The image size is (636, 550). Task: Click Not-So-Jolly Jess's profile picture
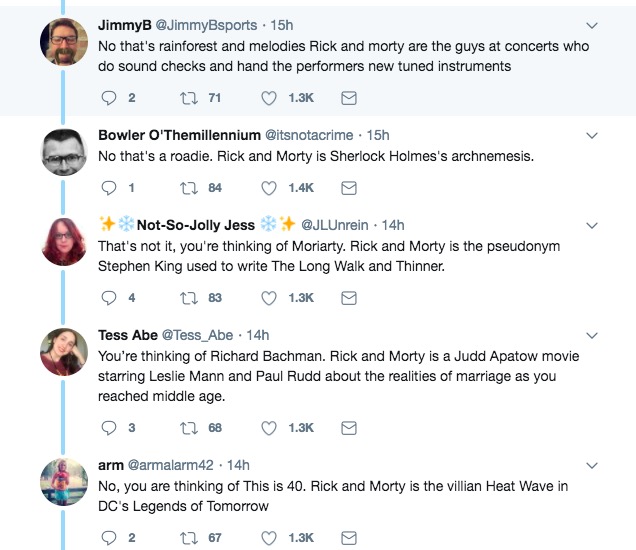click(61, 242)
